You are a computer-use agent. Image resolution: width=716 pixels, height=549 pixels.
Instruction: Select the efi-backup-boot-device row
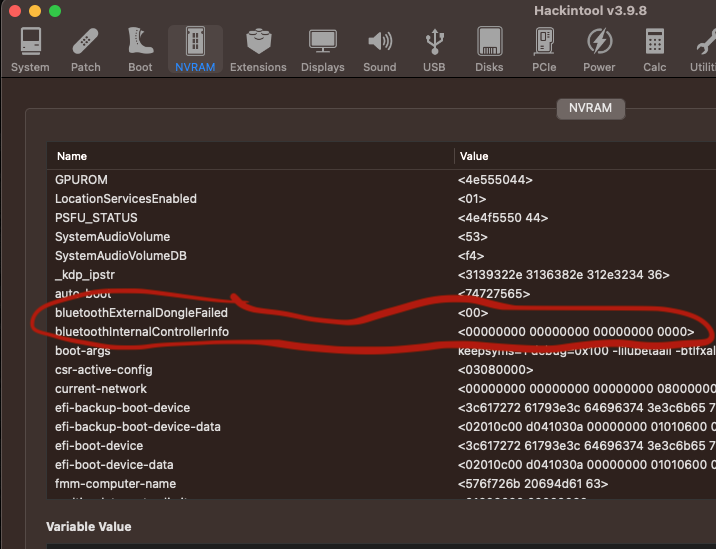tap(381, 408)
